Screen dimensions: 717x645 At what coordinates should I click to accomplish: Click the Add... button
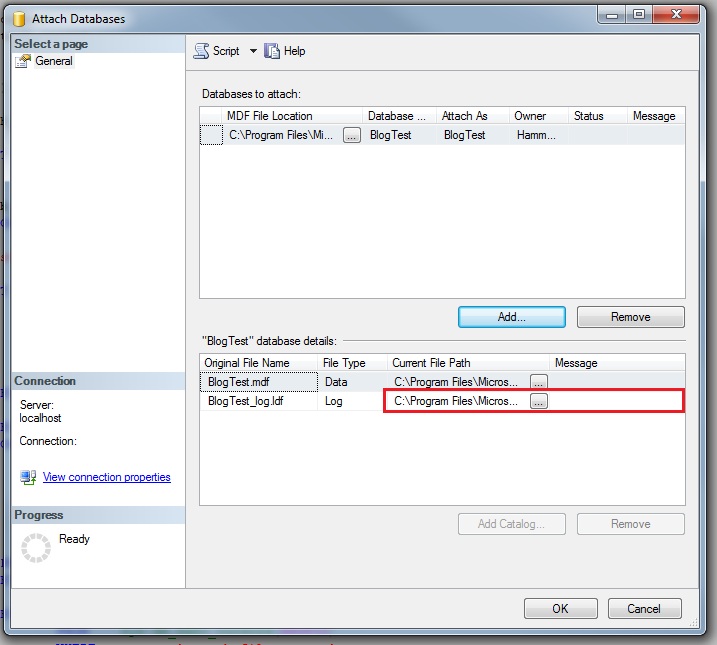[x=511, y=317]
